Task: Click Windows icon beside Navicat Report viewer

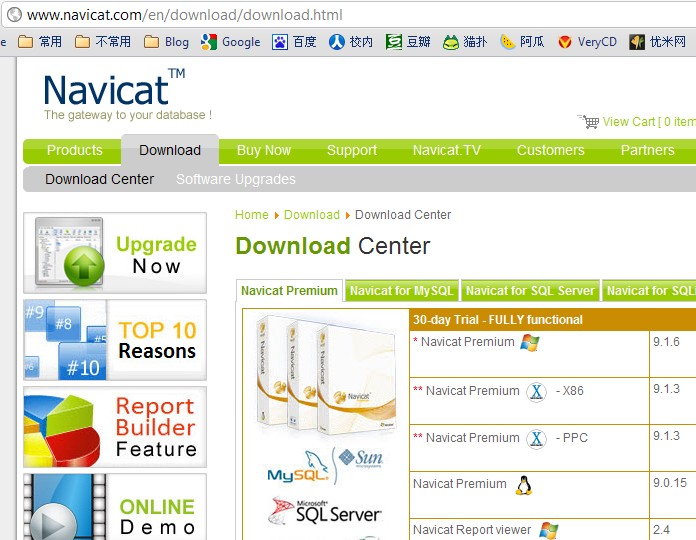Action: coord(549,531)
